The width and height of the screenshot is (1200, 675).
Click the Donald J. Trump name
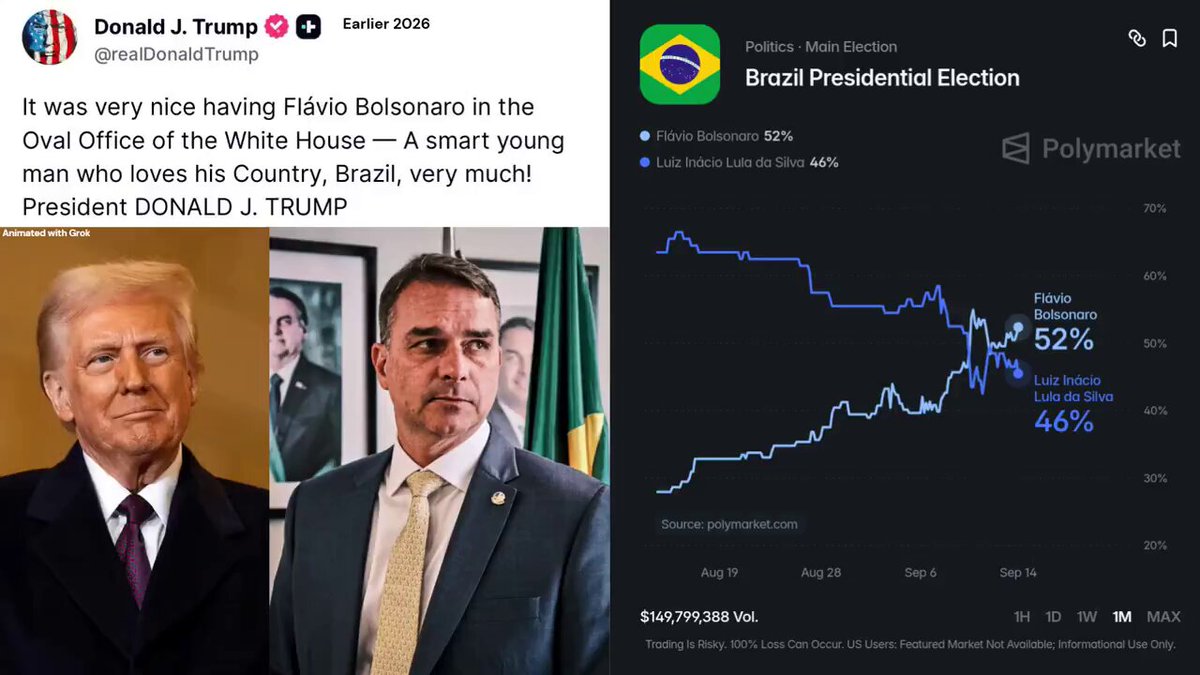(x=176, y=27)
